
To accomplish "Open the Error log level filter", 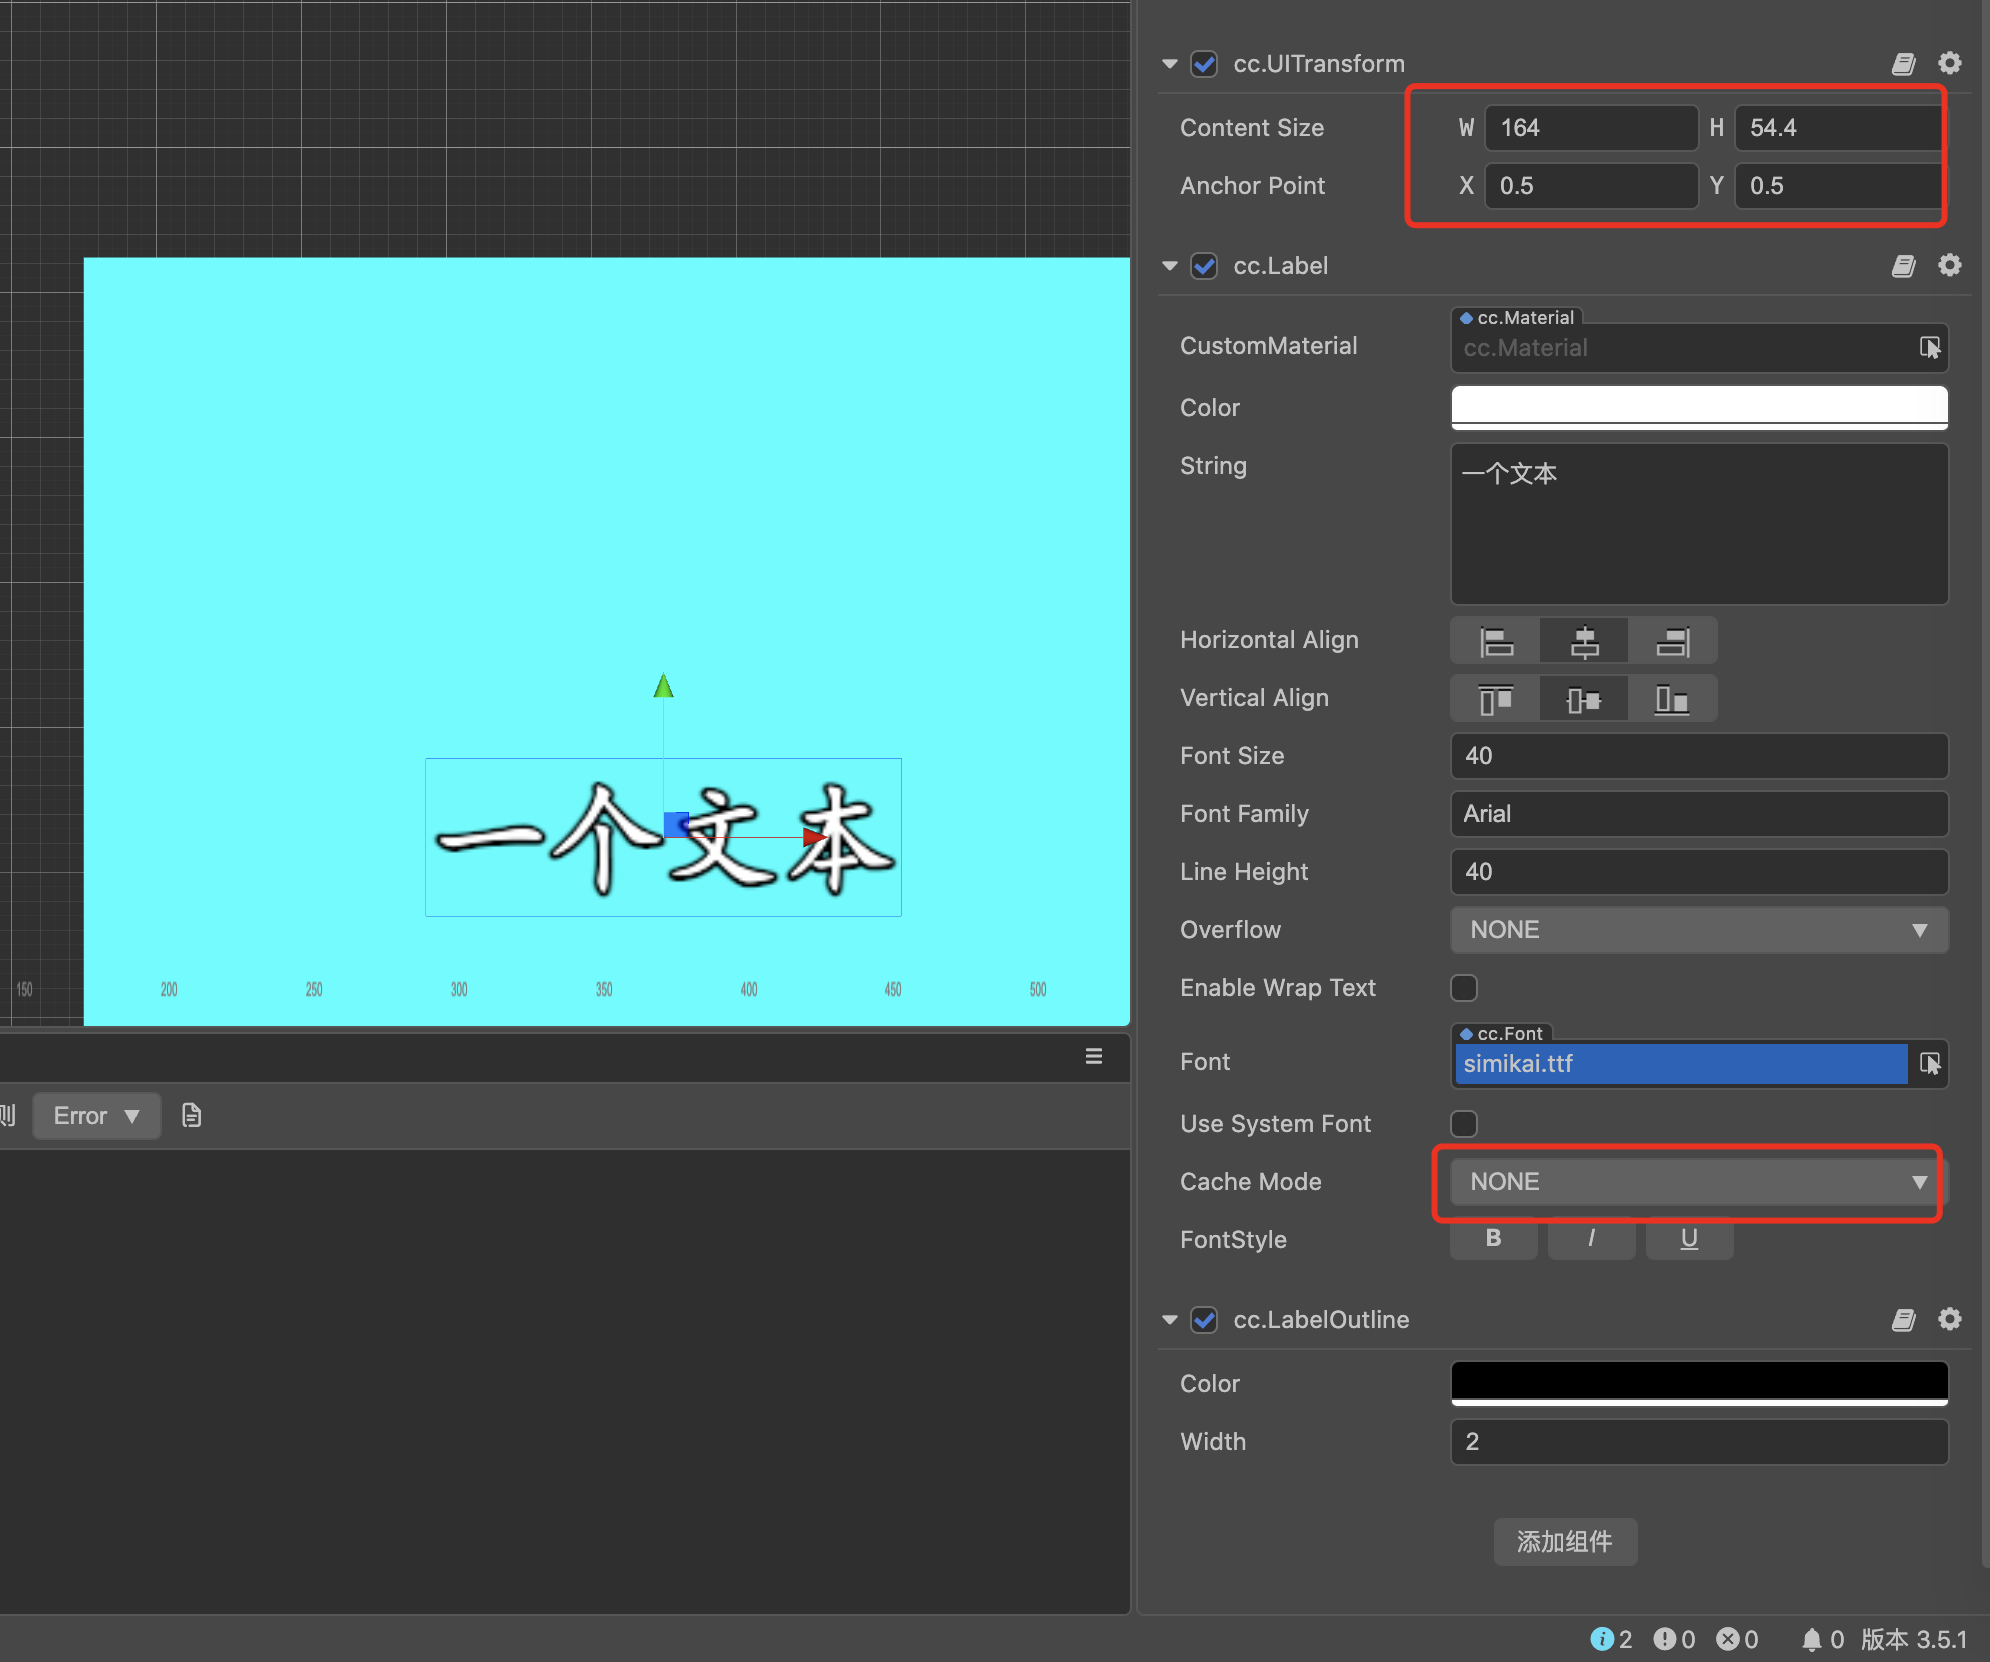I will click(x=96, y=1116).
